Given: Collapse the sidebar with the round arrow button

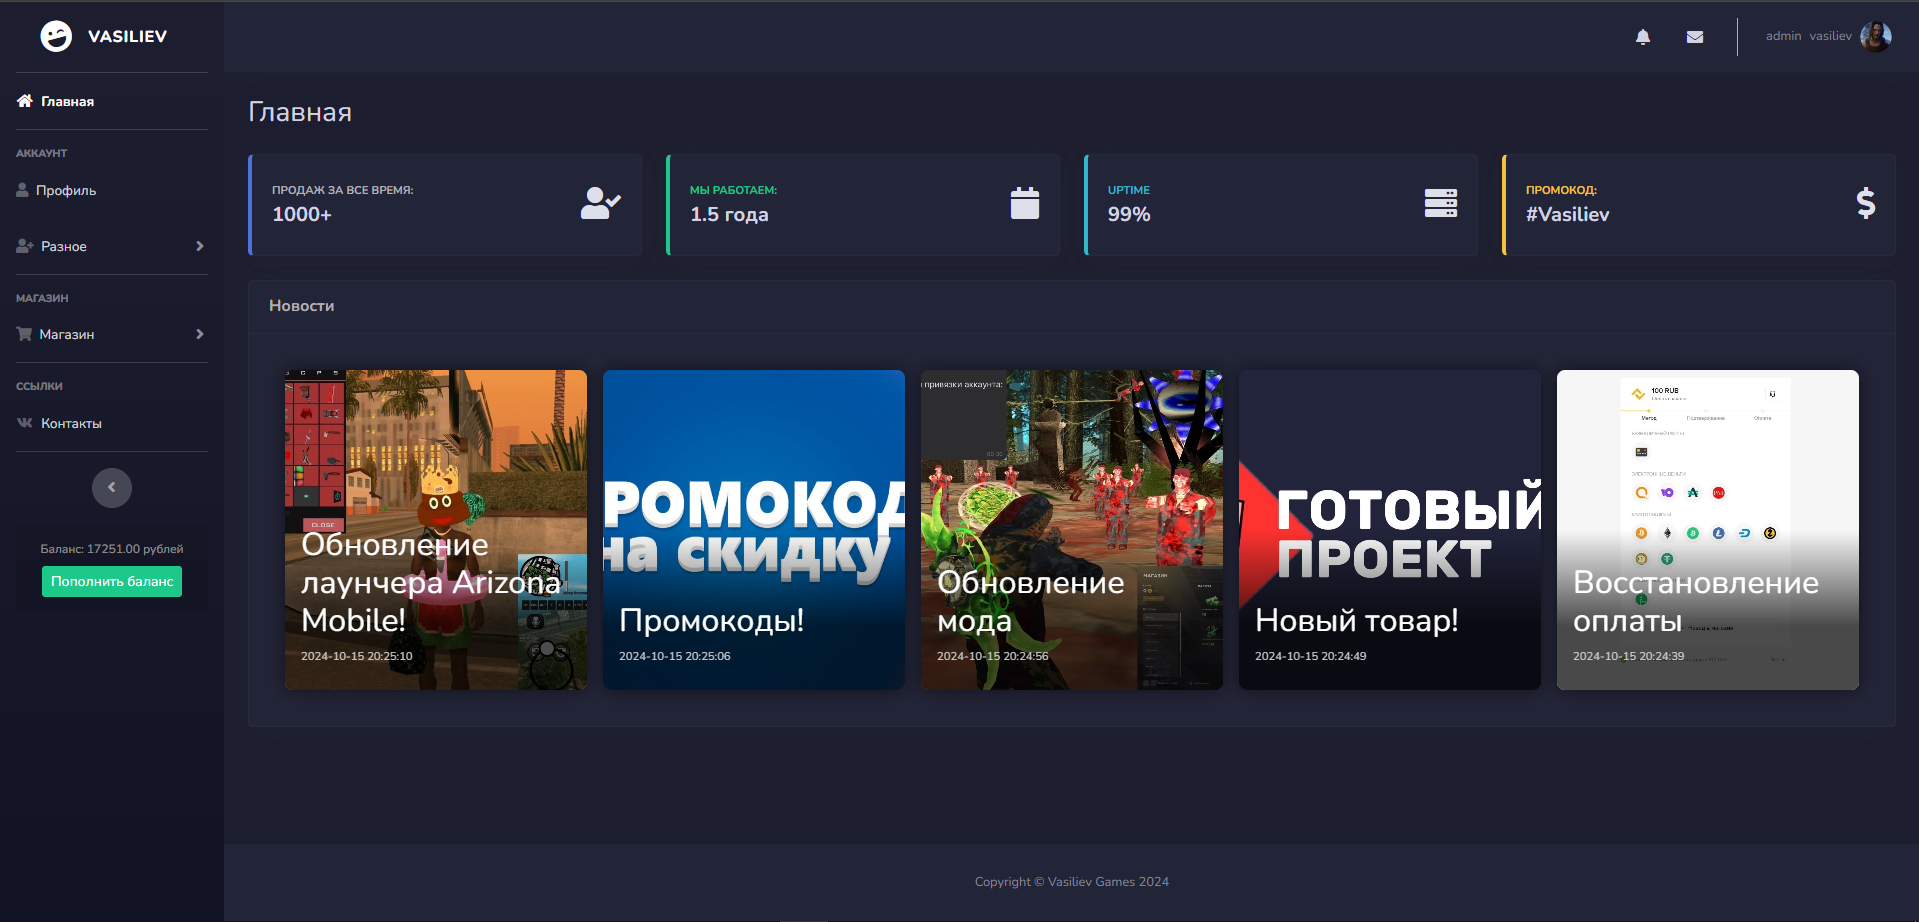Looking at the screenshot, I should (x=112, y=488).
